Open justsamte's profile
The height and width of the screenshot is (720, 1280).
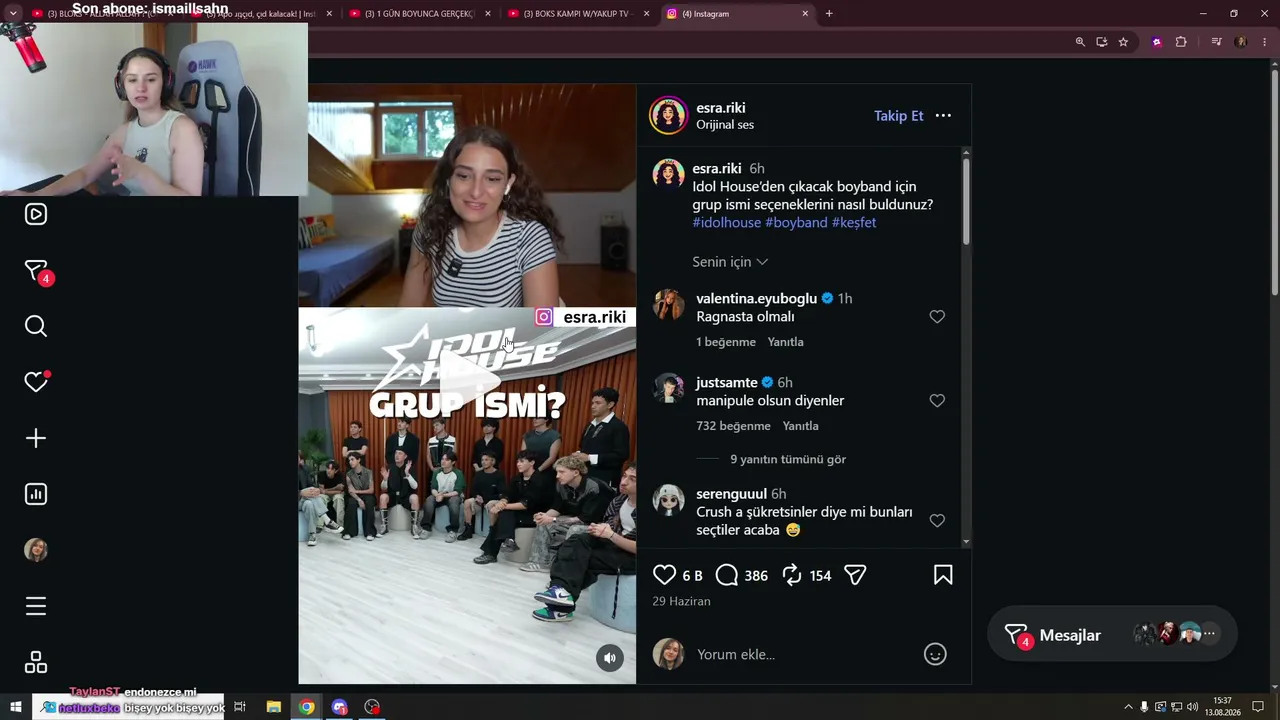727,383
